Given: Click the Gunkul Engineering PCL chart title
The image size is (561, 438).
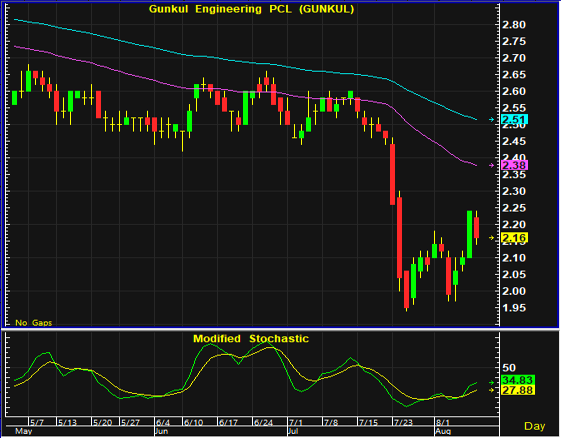Looking at the screenshot, I should point(251,9).
